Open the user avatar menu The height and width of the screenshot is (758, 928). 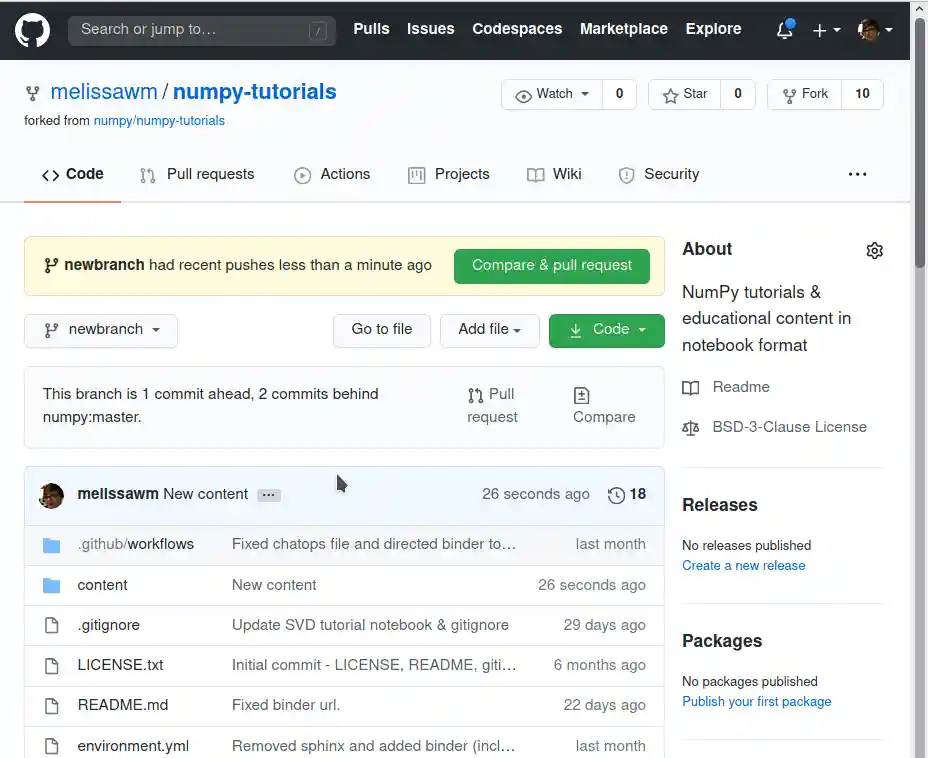(x=874, y=30)
